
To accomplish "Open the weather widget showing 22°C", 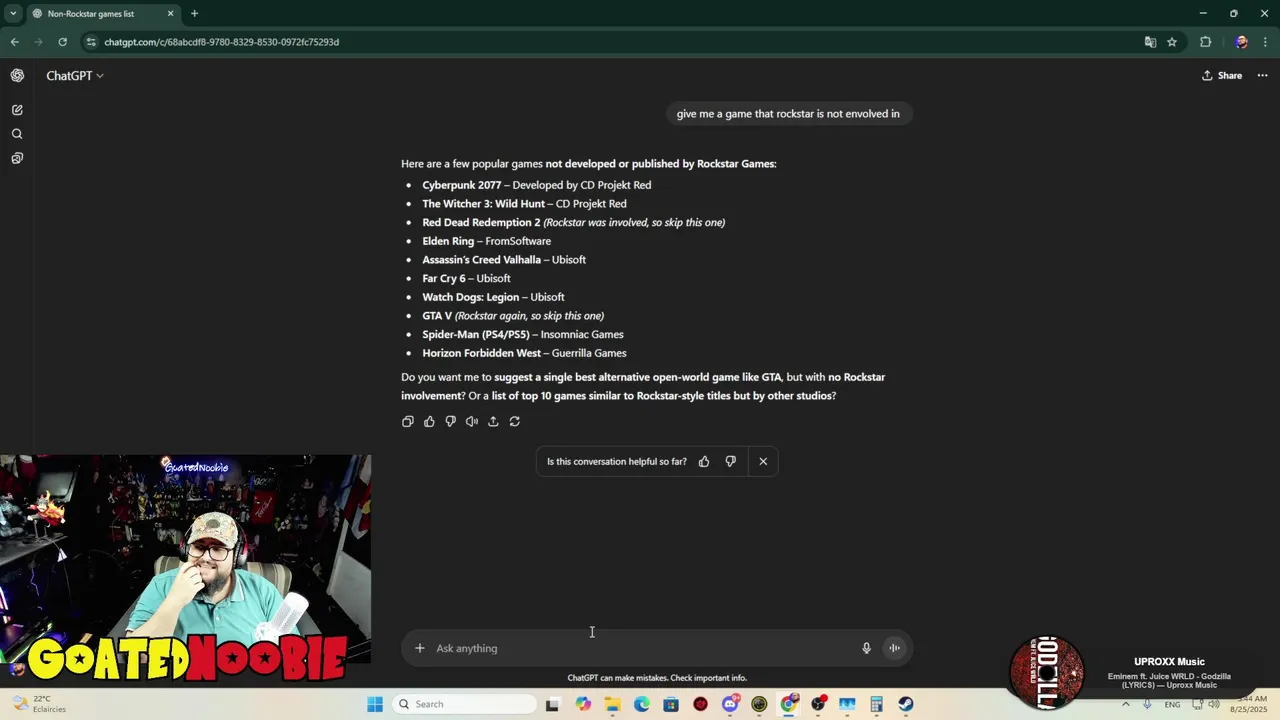I will coord(38,704).
